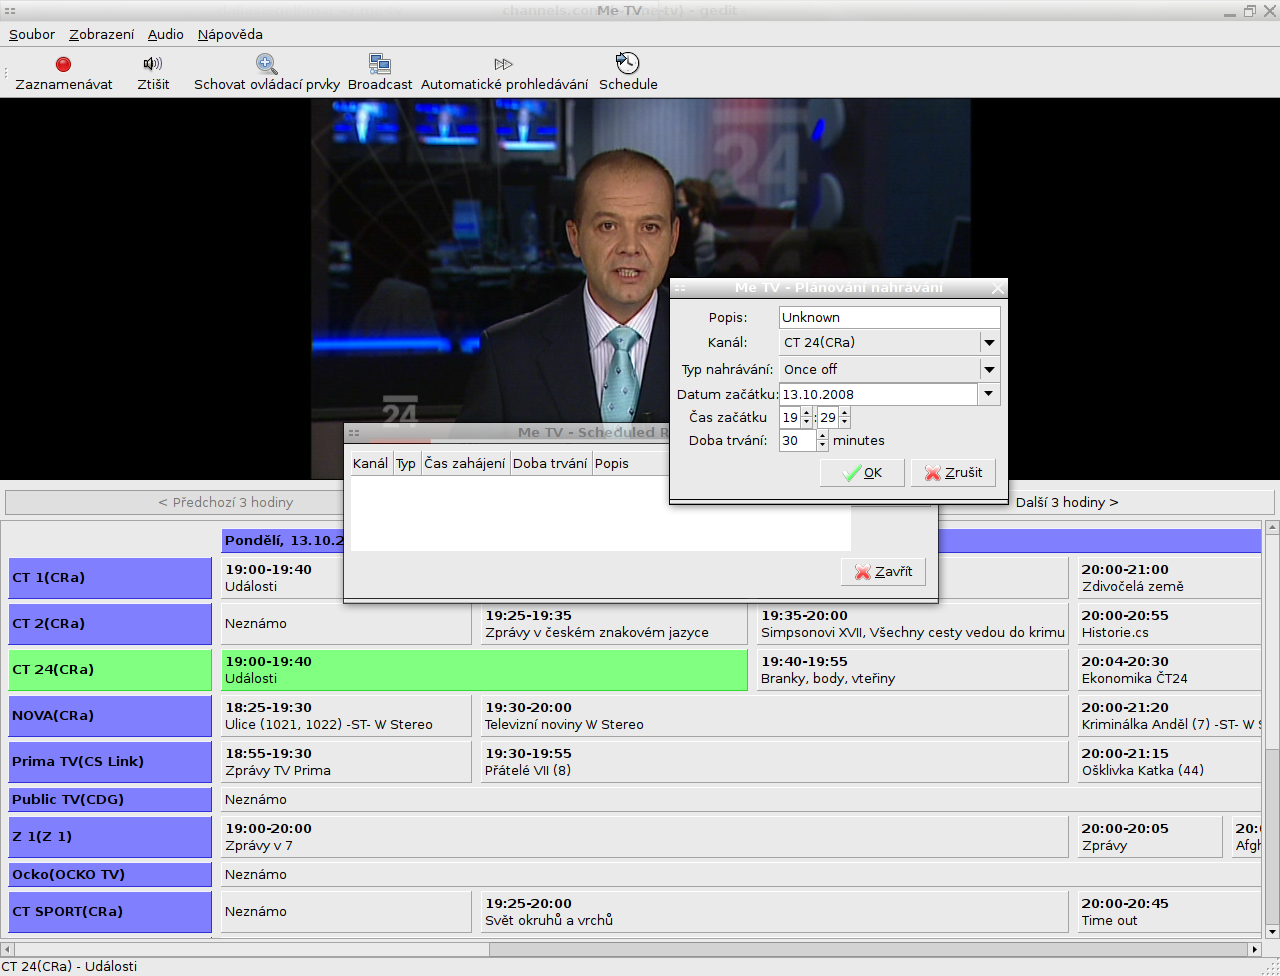Mute audio with the Ztišit speaker icon
This screenshot has height=976, width=1280.
[153, 64]
